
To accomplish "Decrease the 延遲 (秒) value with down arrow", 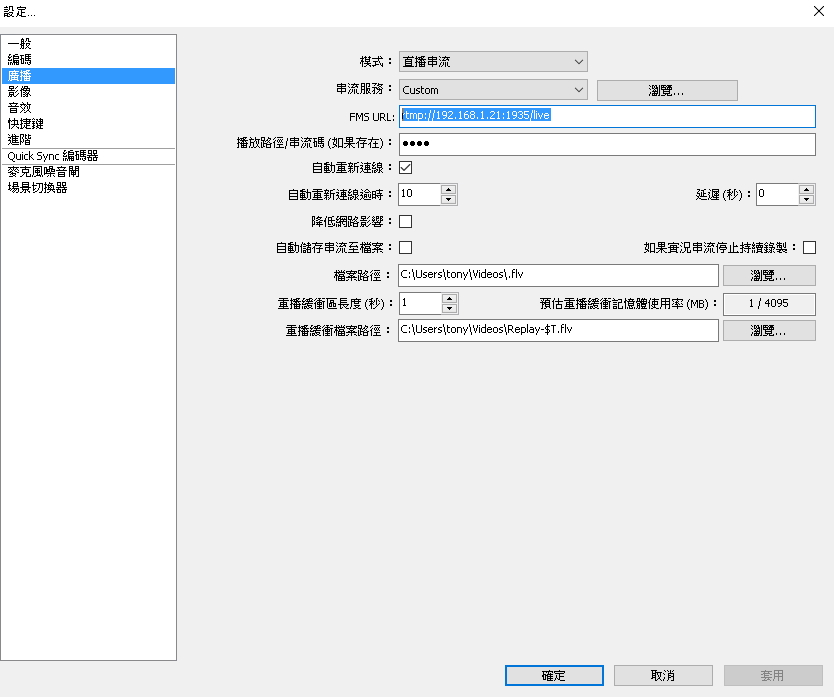I will tap(807, 200).
